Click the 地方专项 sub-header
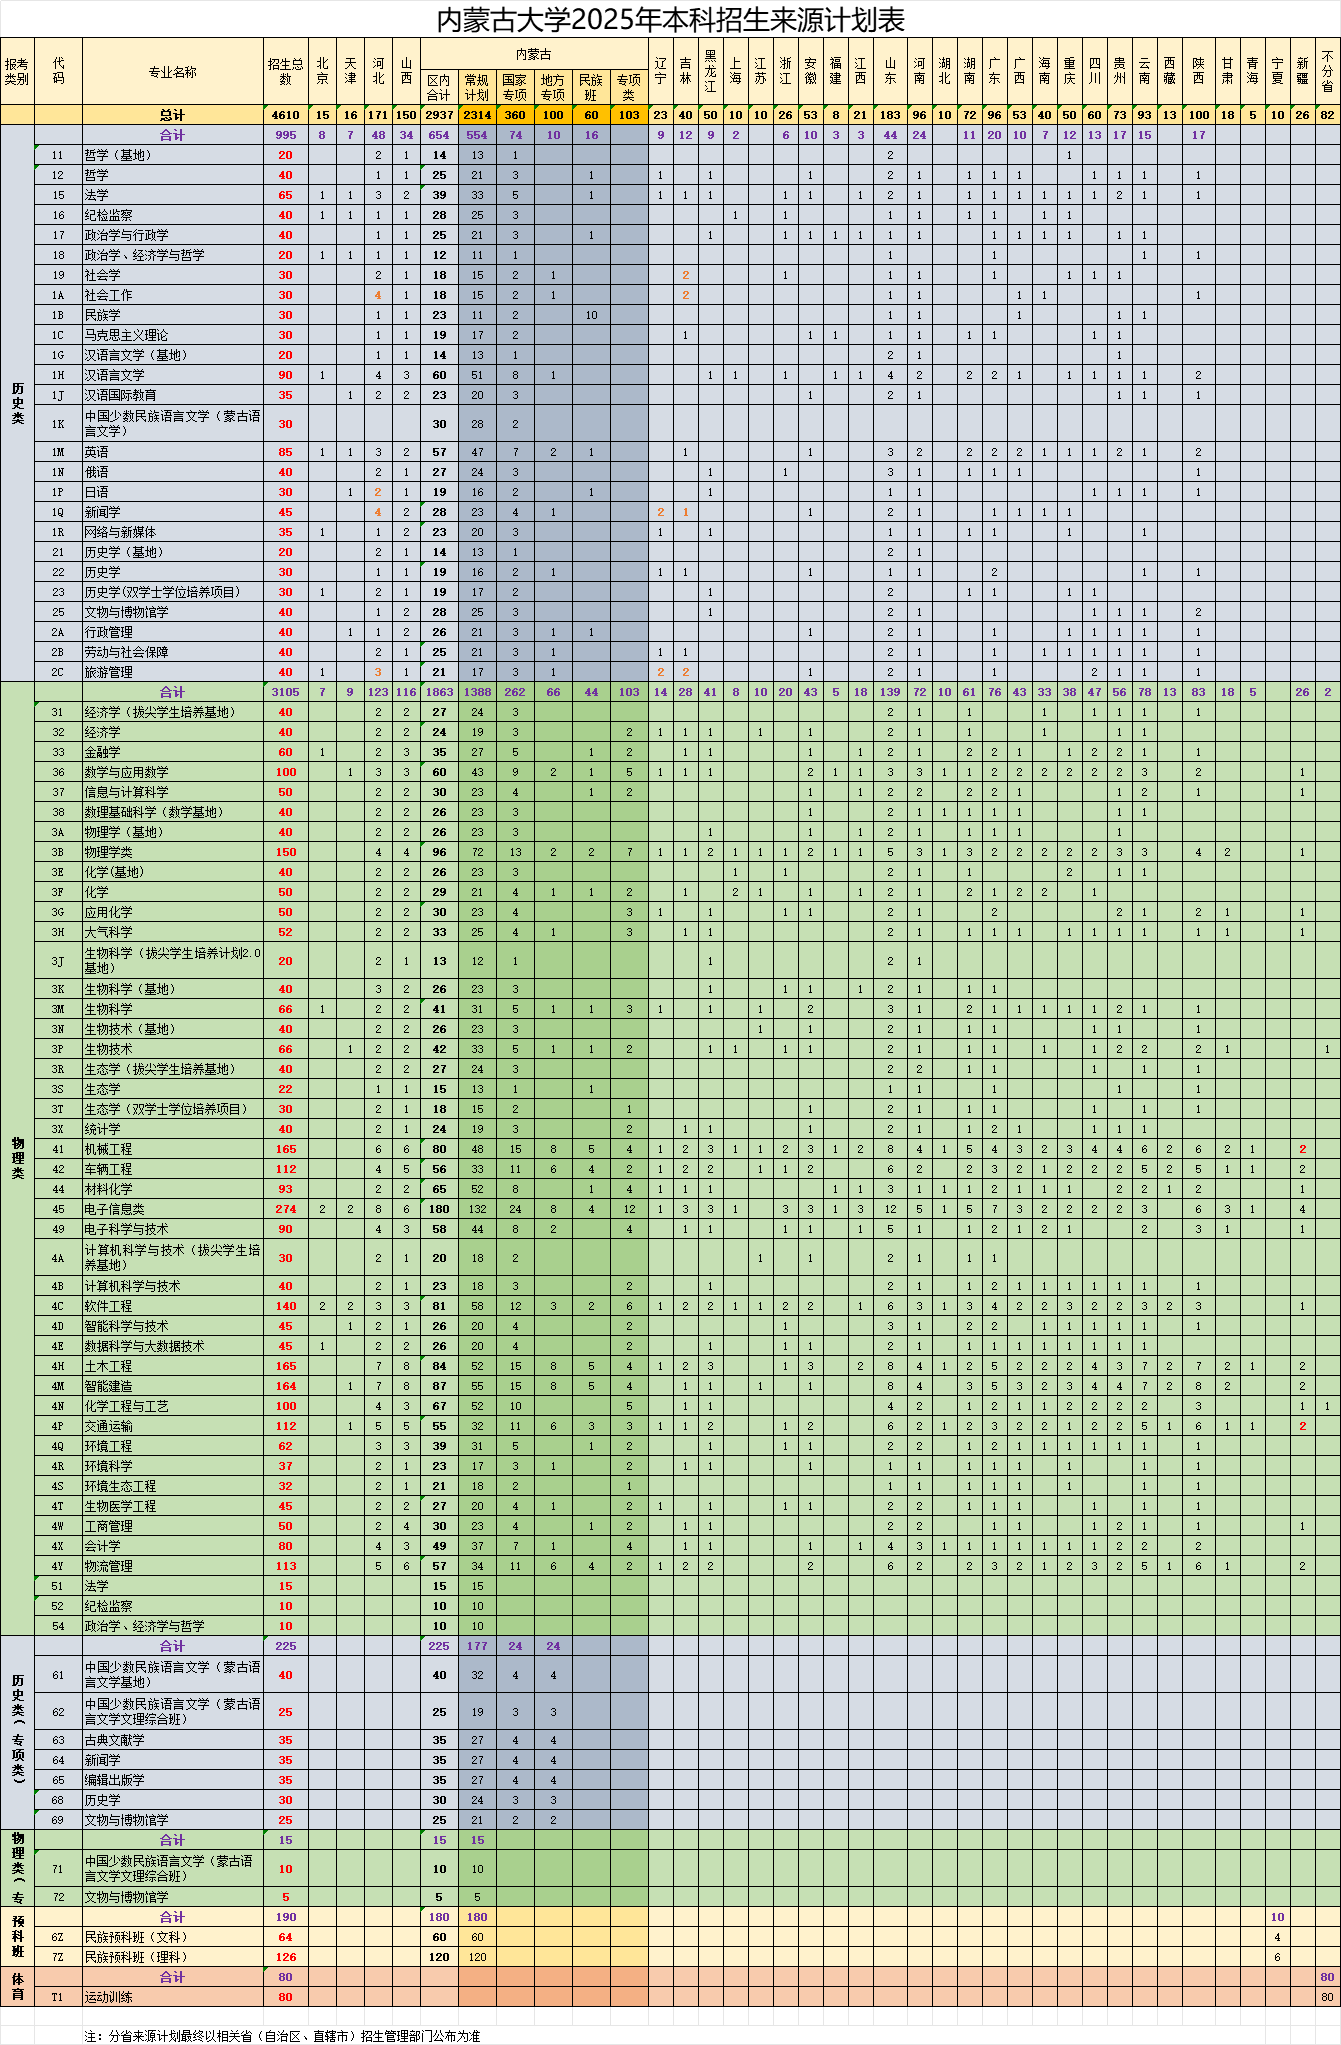 click(553, 88)
